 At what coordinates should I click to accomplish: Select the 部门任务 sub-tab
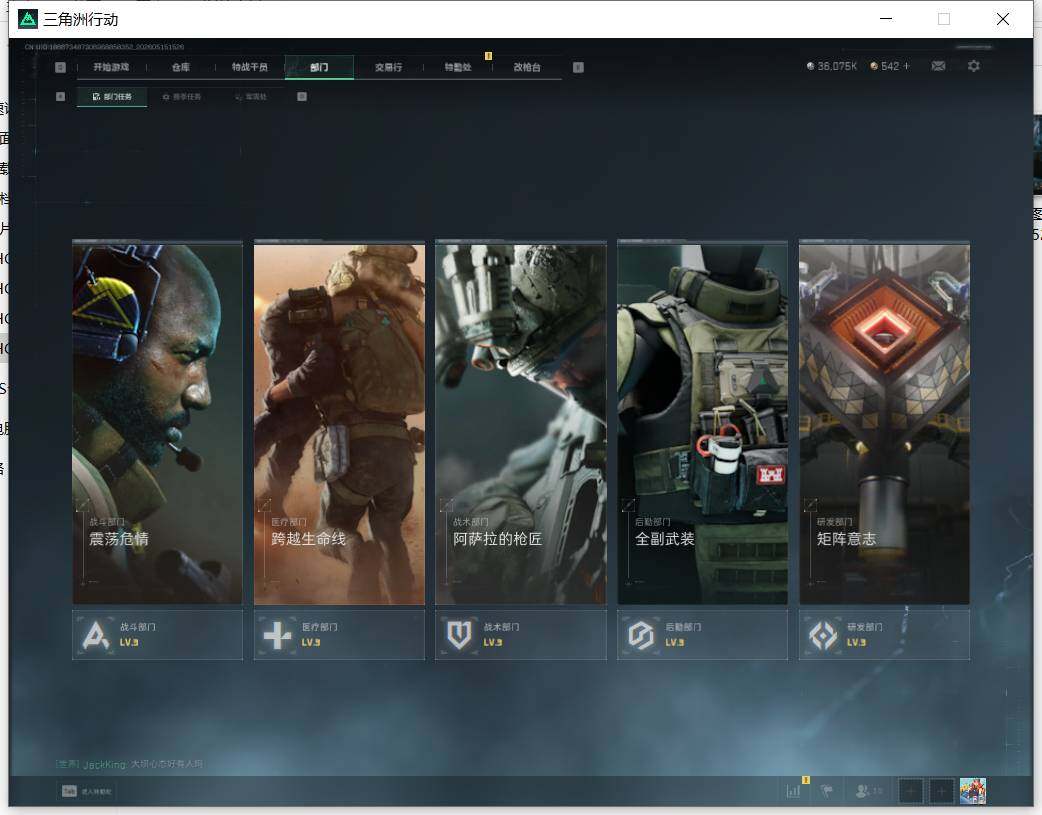click(x=112, y=96)
